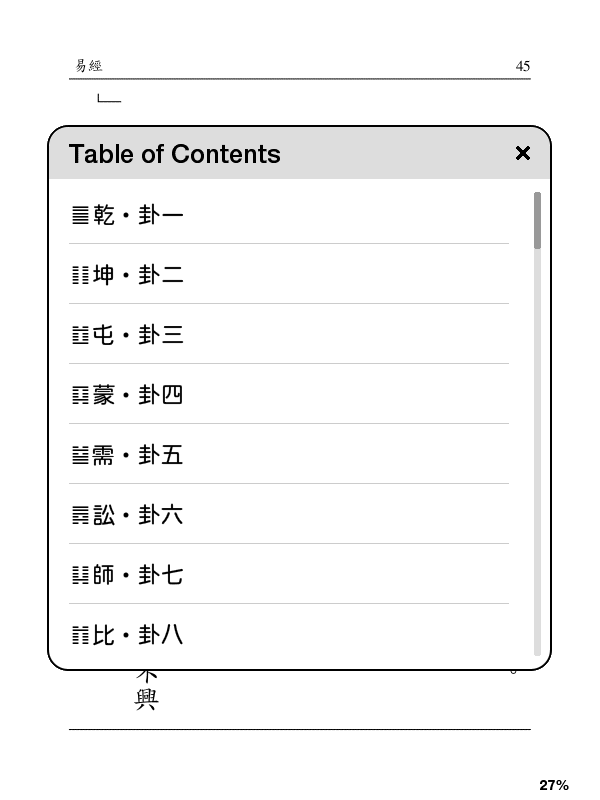
Task: Click the 乾 hexagram symbol icon
Action: click(80, 215)
